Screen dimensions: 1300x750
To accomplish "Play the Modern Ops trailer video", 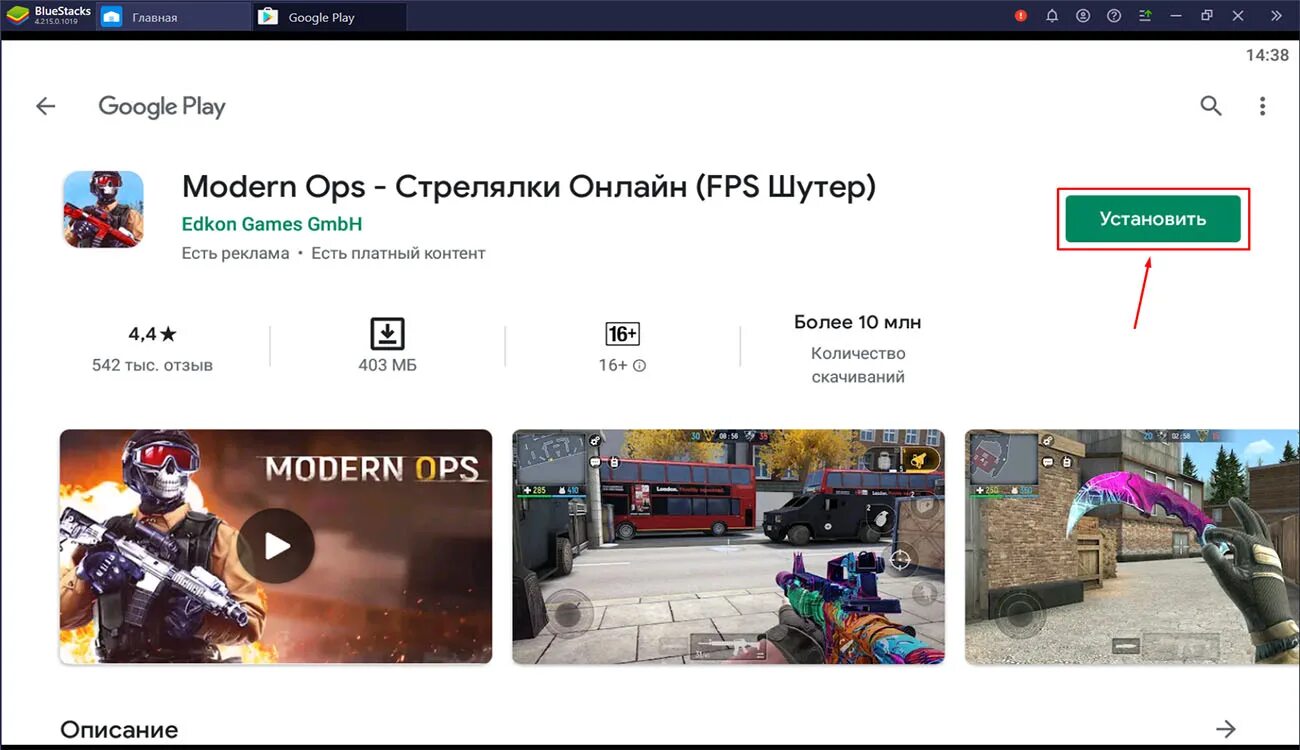I will (276, 546).
